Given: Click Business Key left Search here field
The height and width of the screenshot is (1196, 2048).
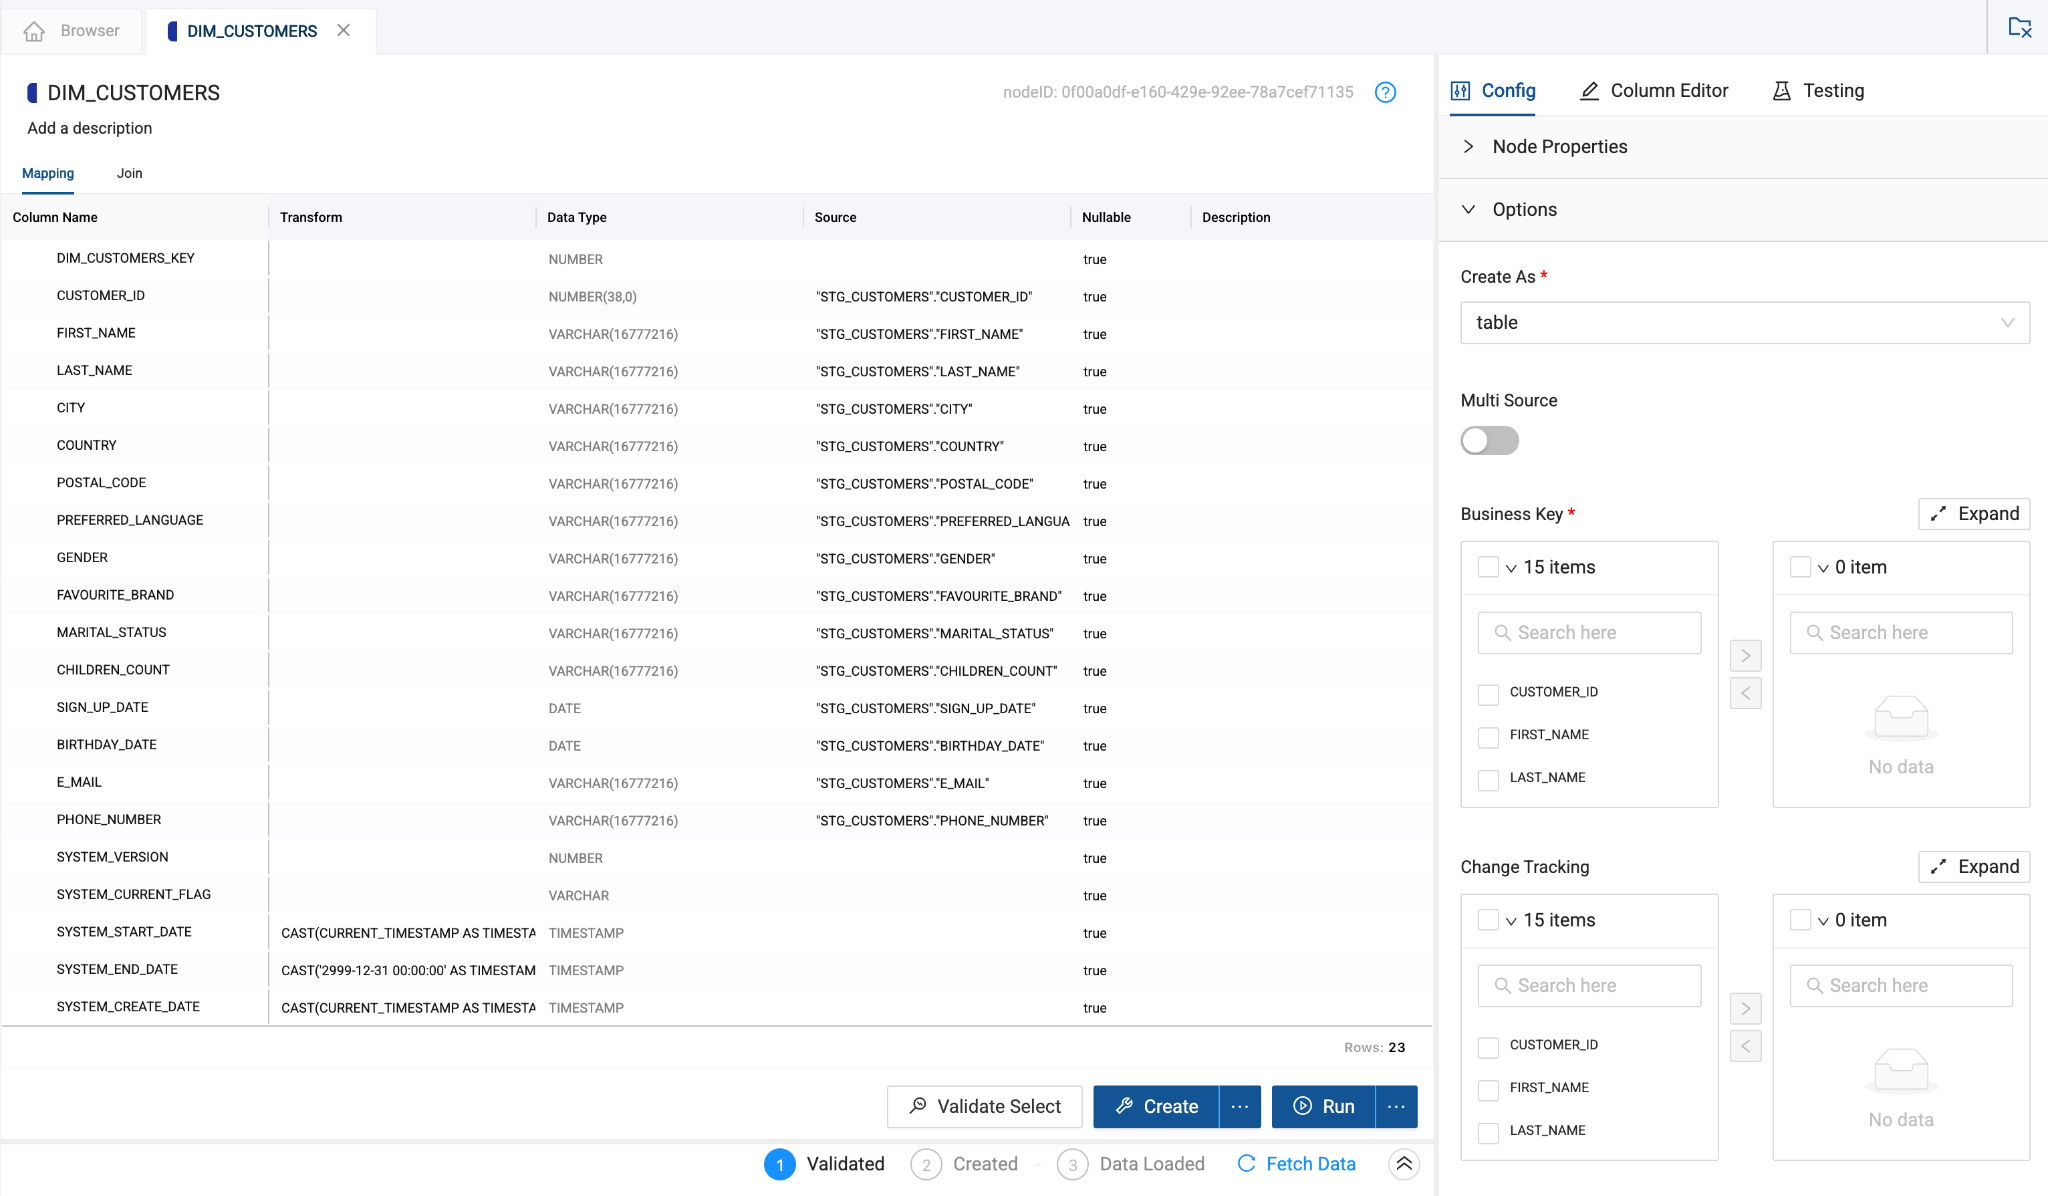Looking at the screenshot, I should [1589, 633].
